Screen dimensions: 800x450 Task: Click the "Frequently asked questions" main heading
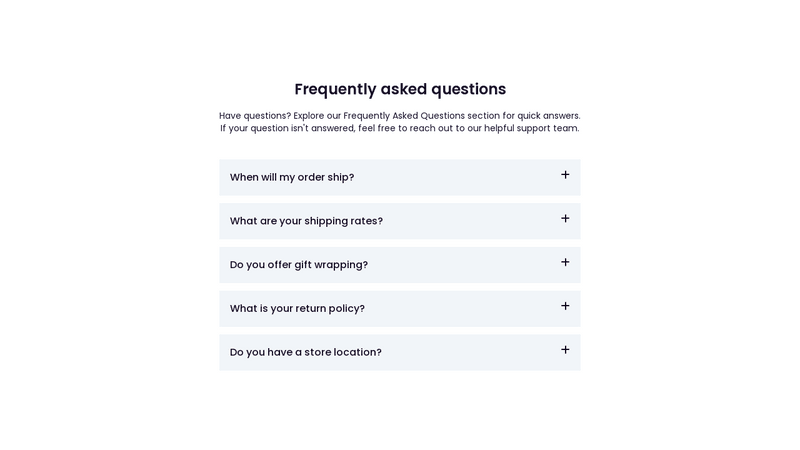click(400, 89)
